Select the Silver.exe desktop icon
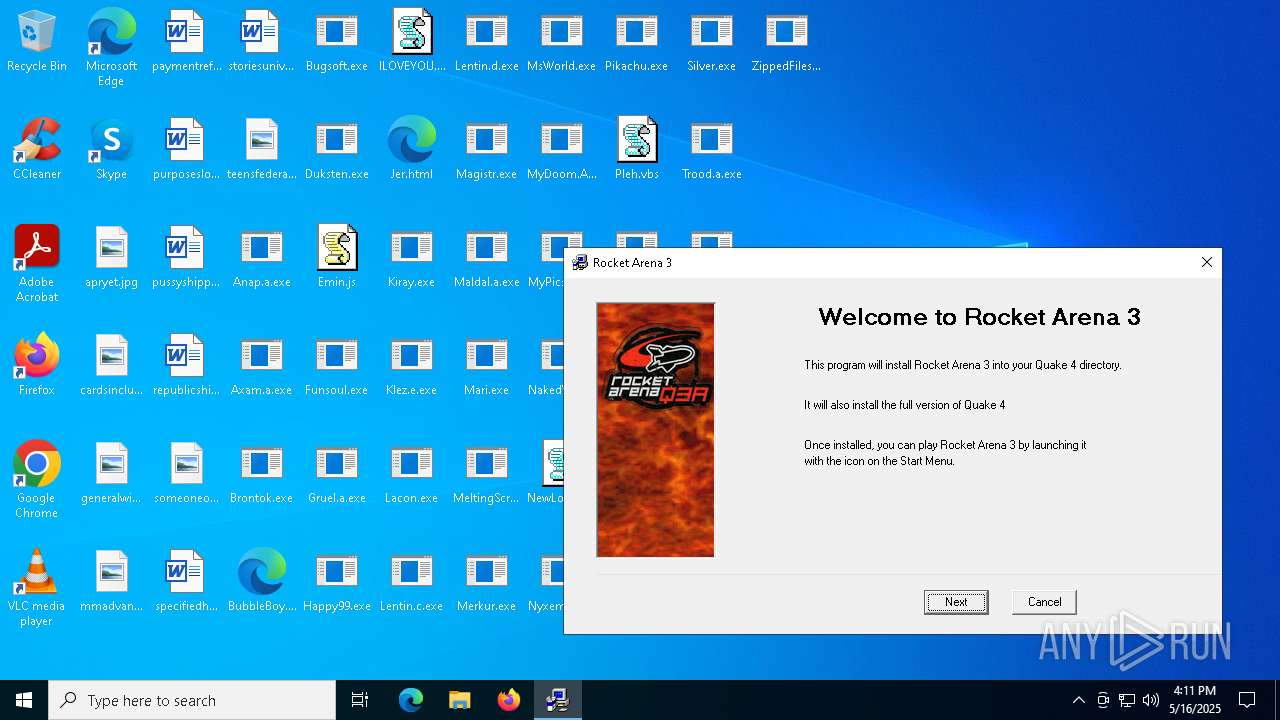The height and width of the screenshot is (720, 1280). (x=711, y=41)
